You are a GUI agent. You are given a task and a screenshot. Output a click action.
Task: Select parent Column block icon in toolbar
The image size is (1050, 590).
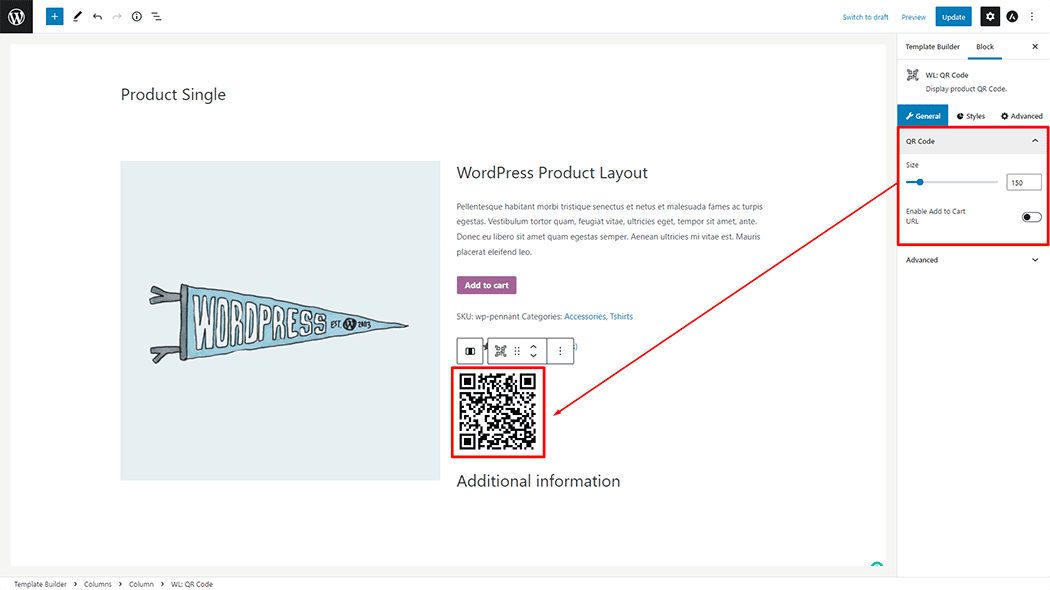click(470, 351)
